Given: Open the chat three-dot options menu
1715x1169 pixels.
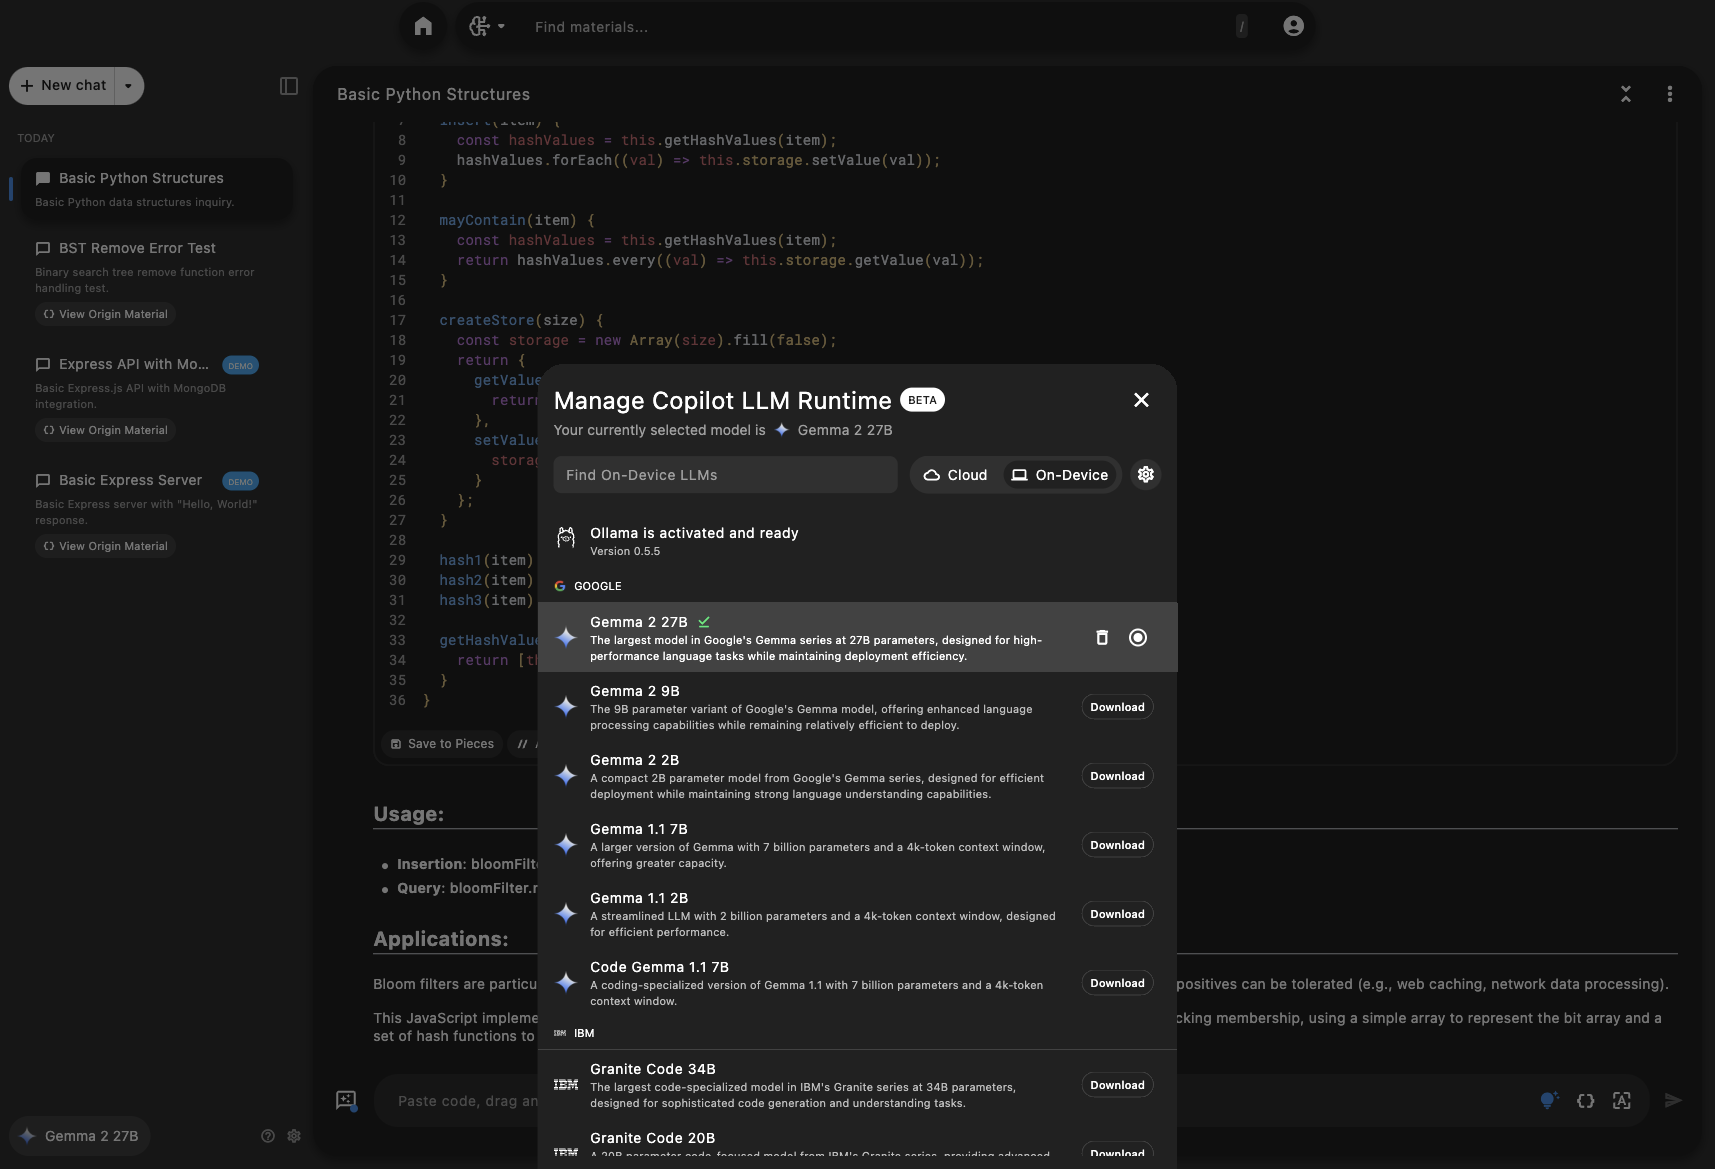Looking at the screenshot, I should [1669, 94].
